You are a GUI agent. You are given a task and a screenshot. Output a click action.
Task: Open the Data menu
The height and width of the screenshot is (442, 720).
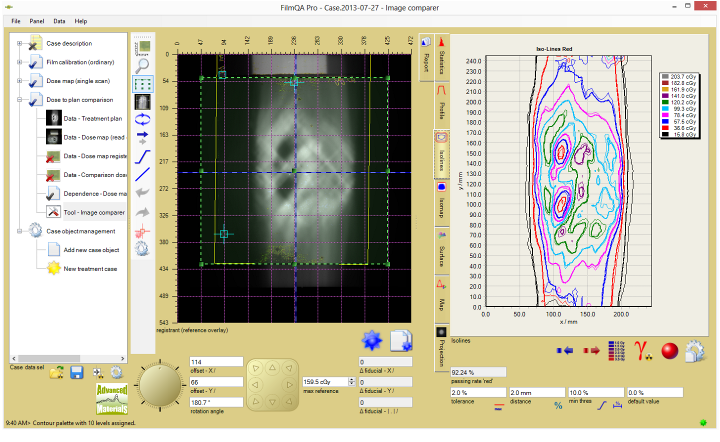(59, 21)
